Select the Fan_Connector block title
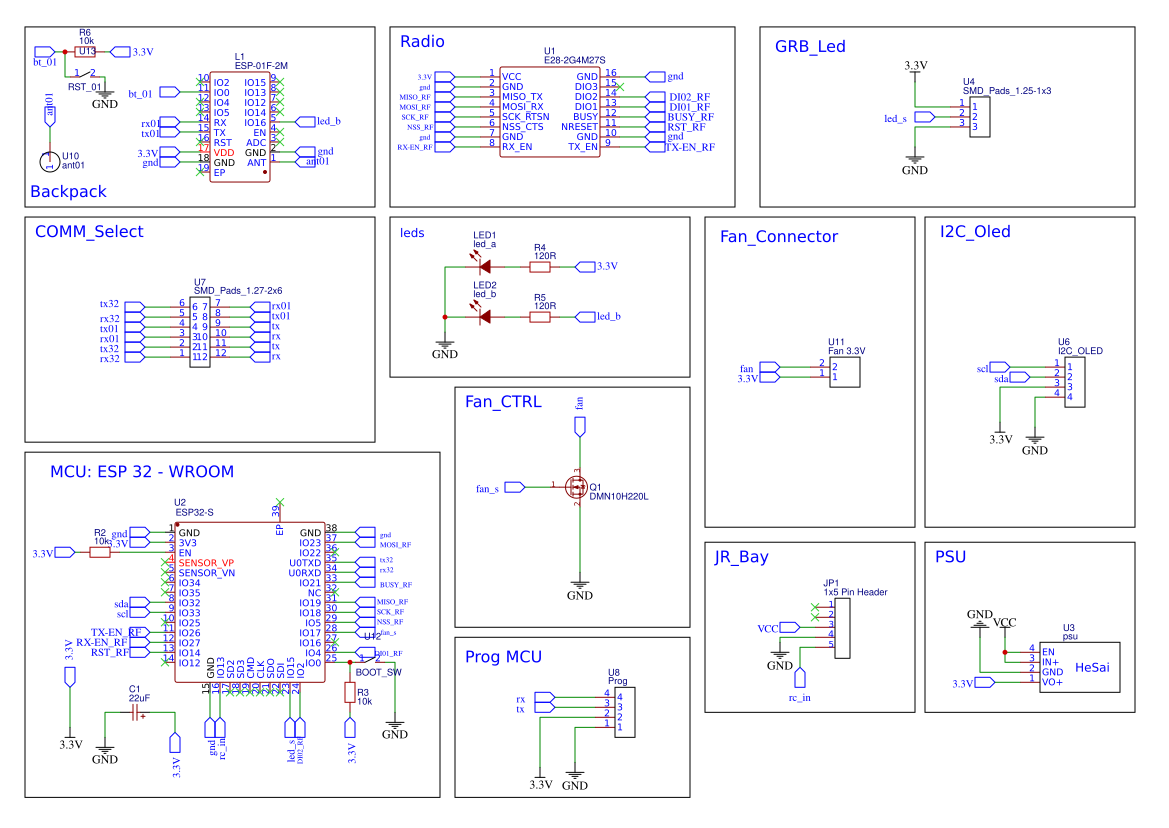The image size is (1169, 828). [779, 237]
